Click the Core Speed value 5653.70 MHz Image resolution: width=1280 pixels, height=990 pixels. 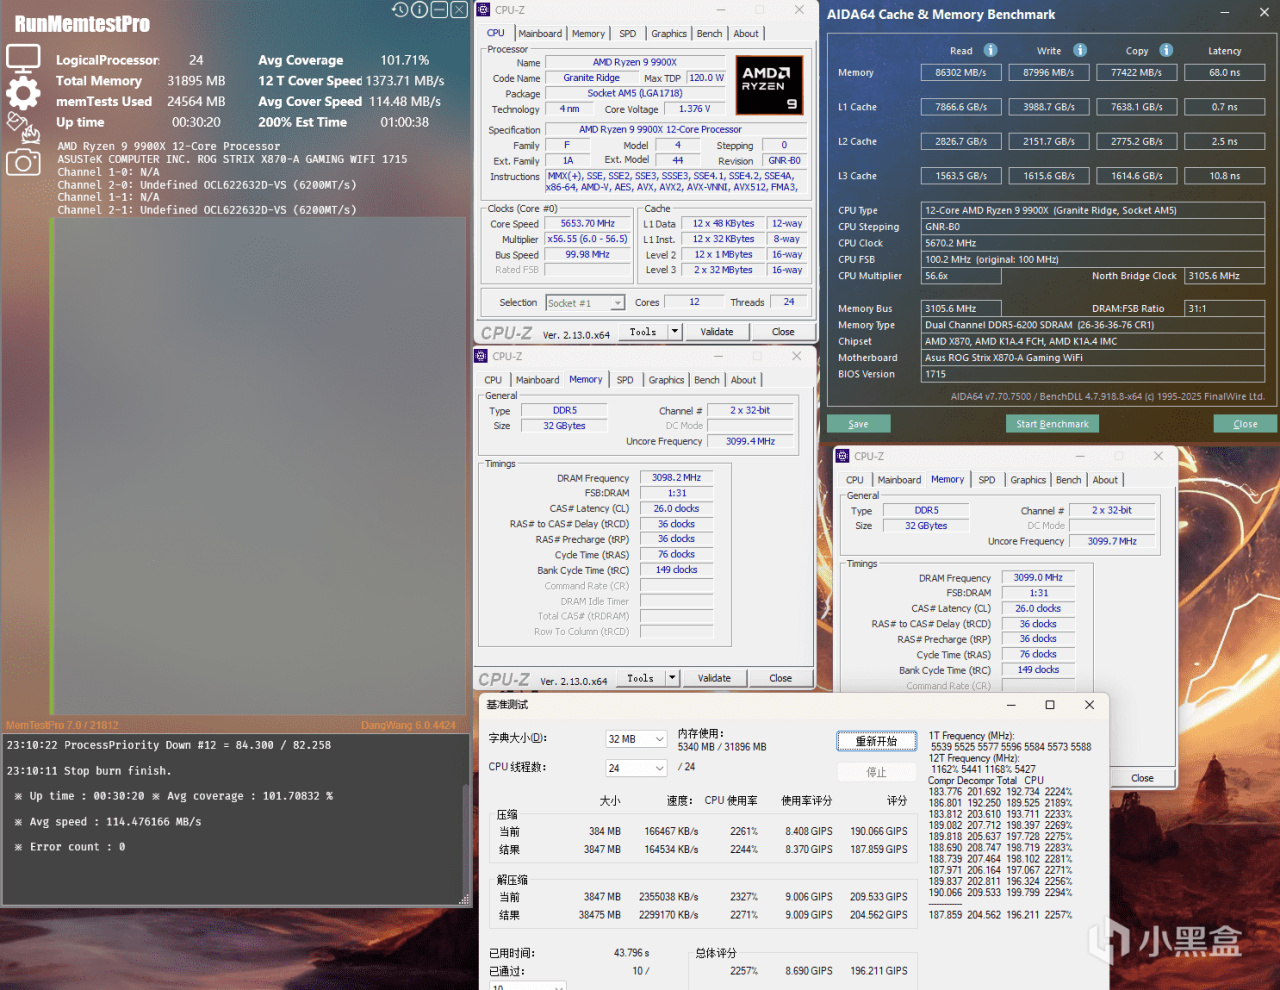click(x=588, y=224)
